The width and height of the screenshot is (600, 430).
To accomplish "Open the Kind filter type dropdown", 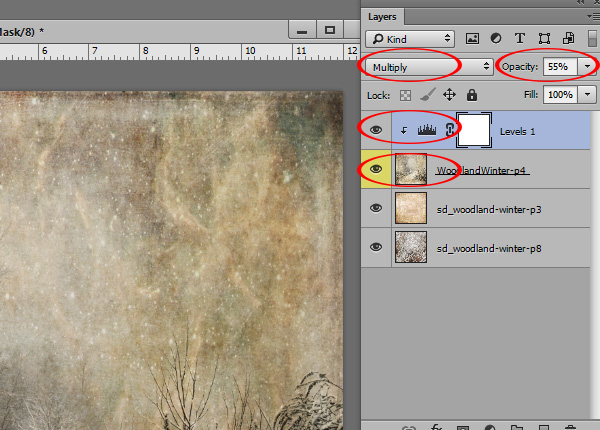I will tap(411, 39).
